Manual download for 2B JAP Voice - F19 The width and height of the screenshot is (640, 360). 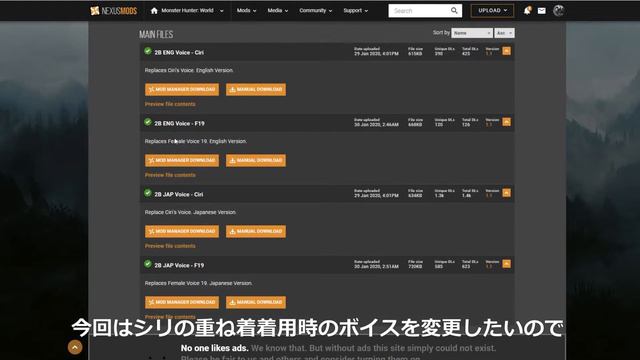click(256, 302)
